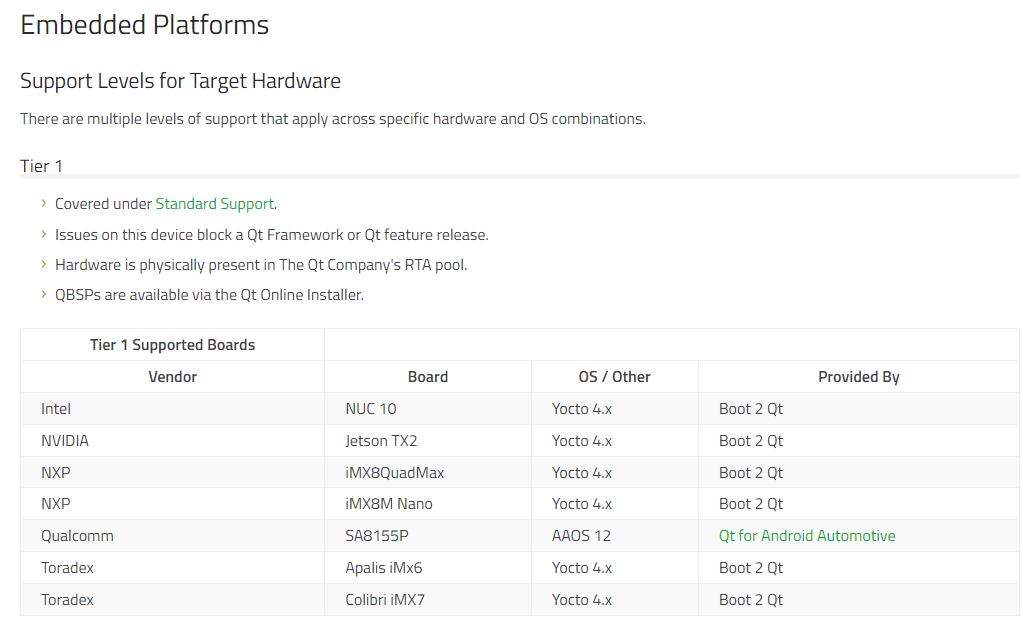1036x628 pixels.
Task: Select the iMX8QuadMax board cell
Action: [427, 473]
